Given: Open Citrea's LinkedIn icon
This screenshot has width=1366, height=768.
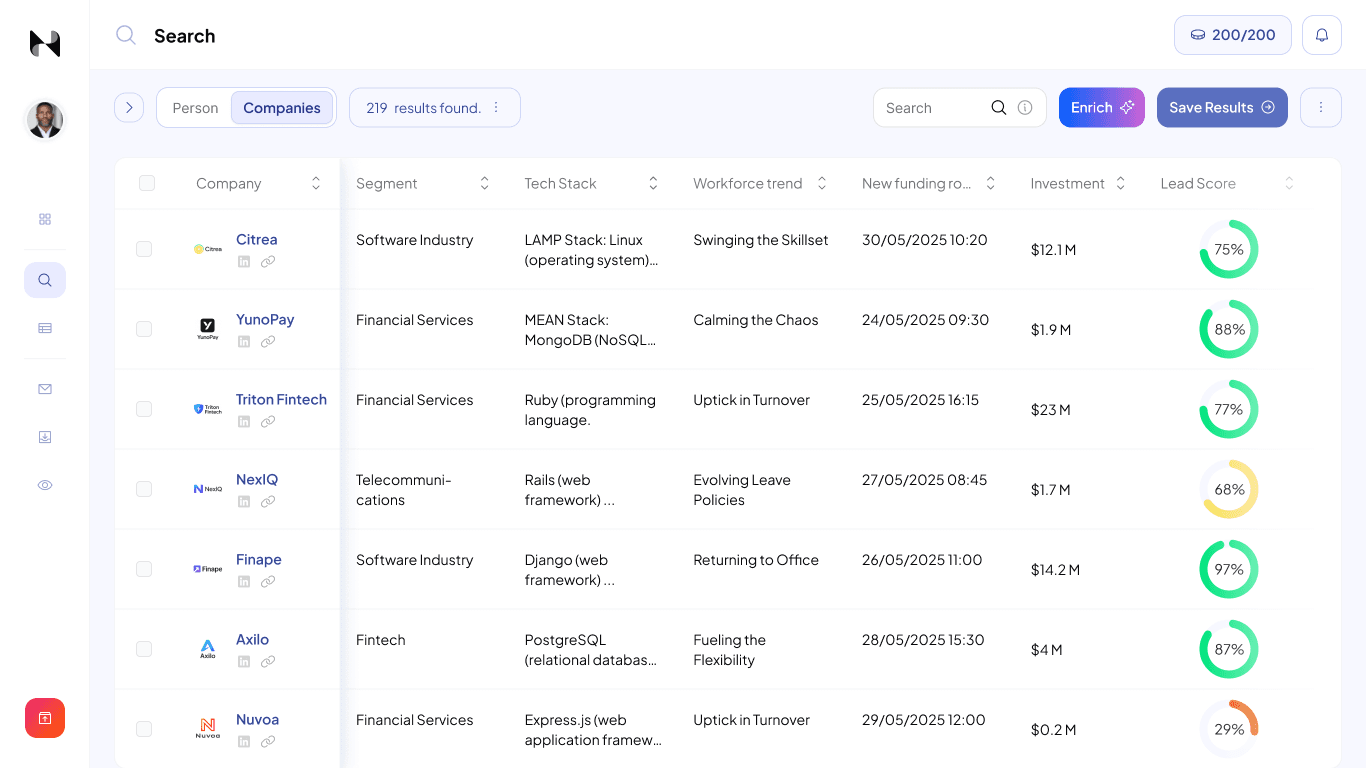Looking at the screenshot, I should point(244,262).
